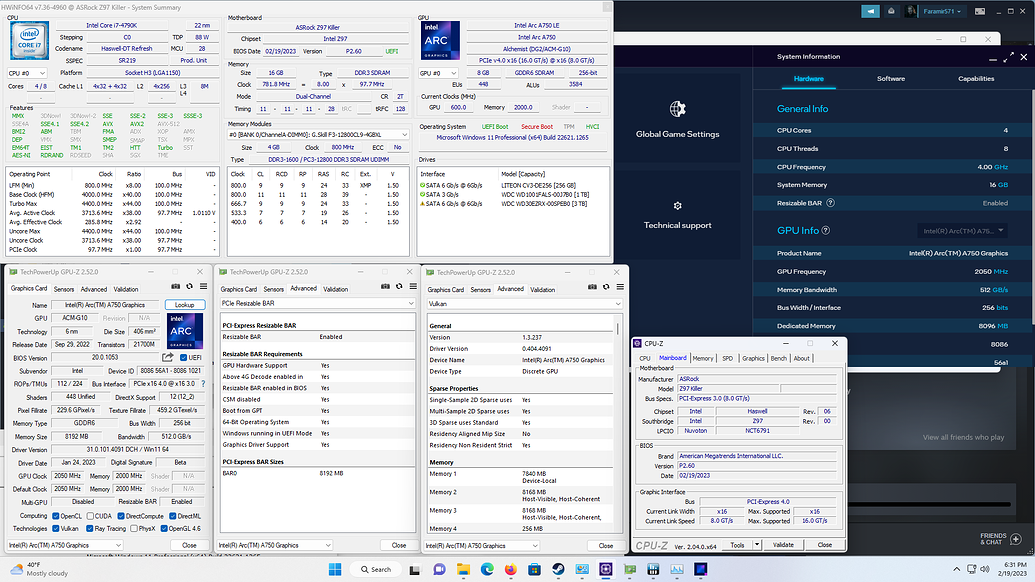Click the taskbar Search box
1035x582 pixels.
378,569
